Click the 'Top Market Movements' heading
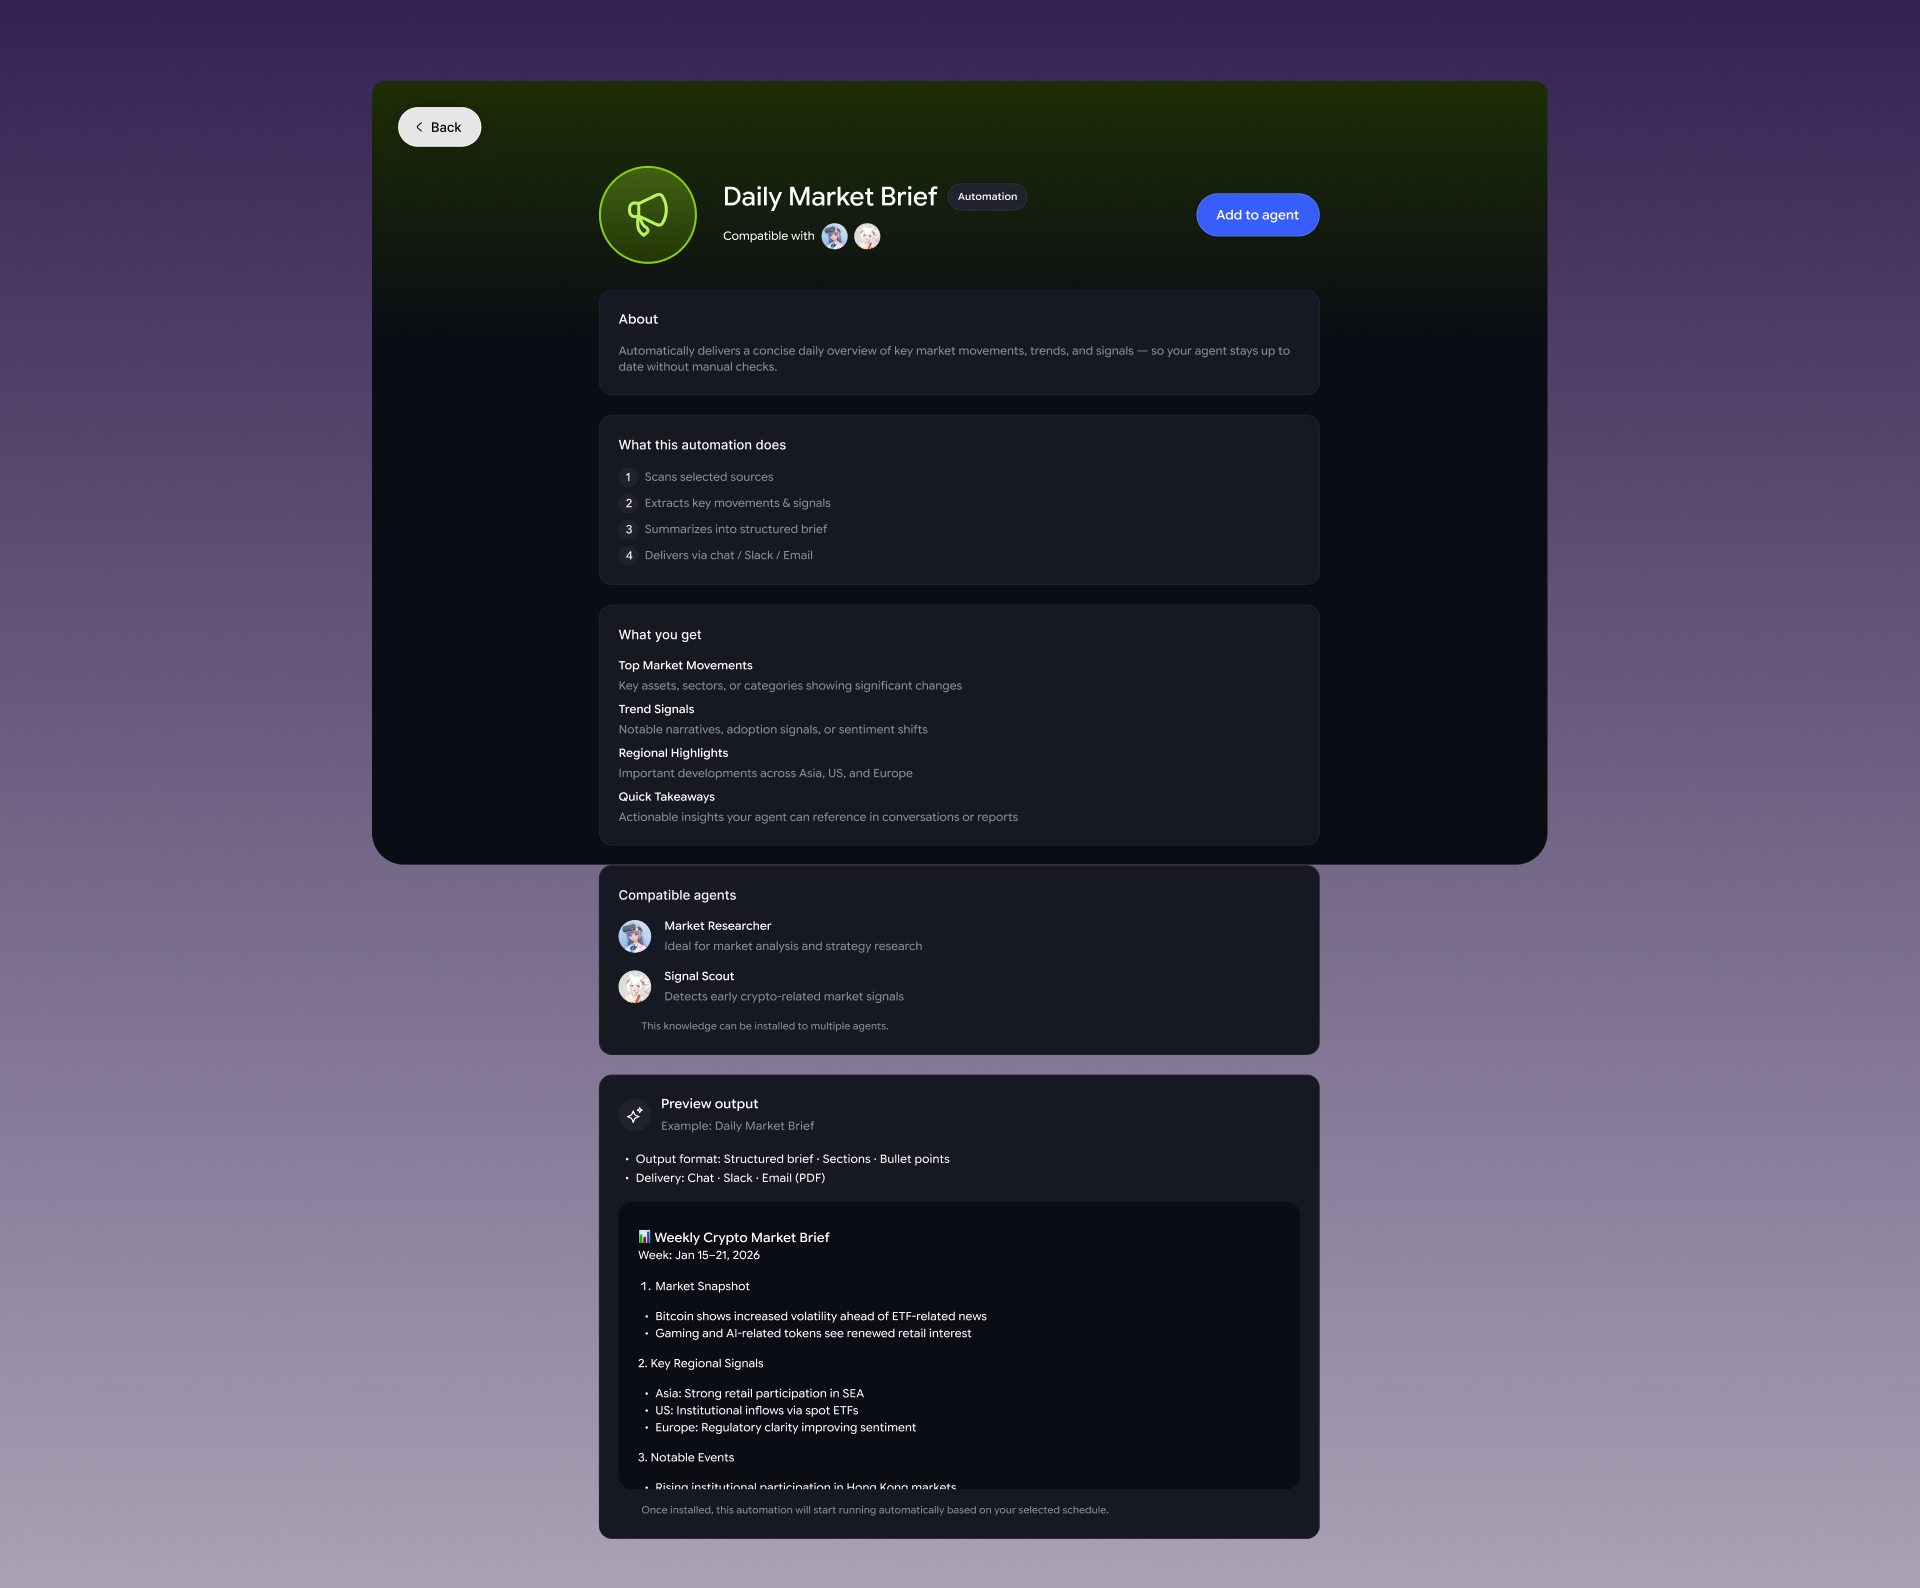Screen dimensions: 1920x1588 (685, 665)
